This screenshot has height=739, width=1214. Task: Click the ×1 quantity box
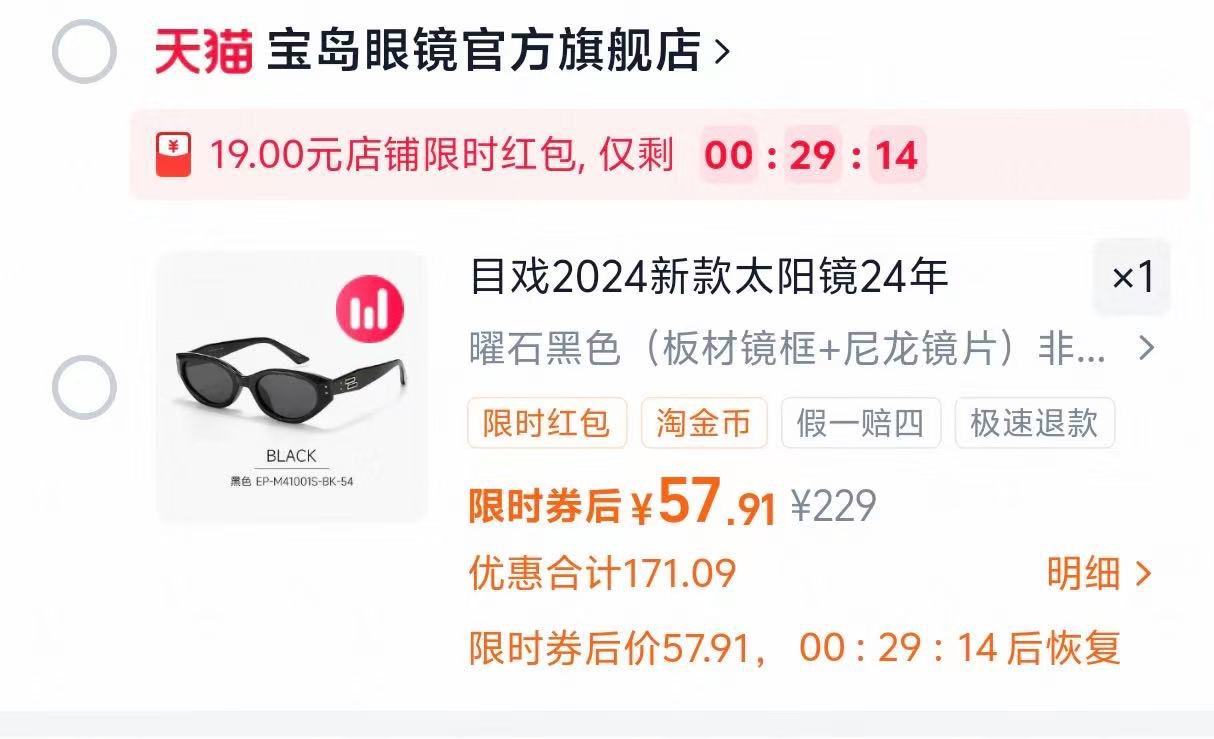[1133, 277]
